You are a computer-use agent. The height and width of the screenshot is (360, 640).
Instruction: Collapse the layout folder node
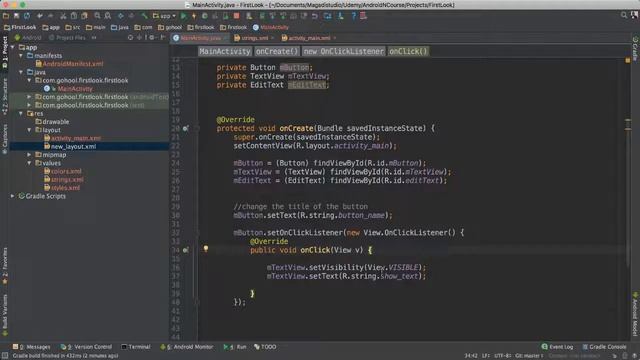[x=29, y=130]
